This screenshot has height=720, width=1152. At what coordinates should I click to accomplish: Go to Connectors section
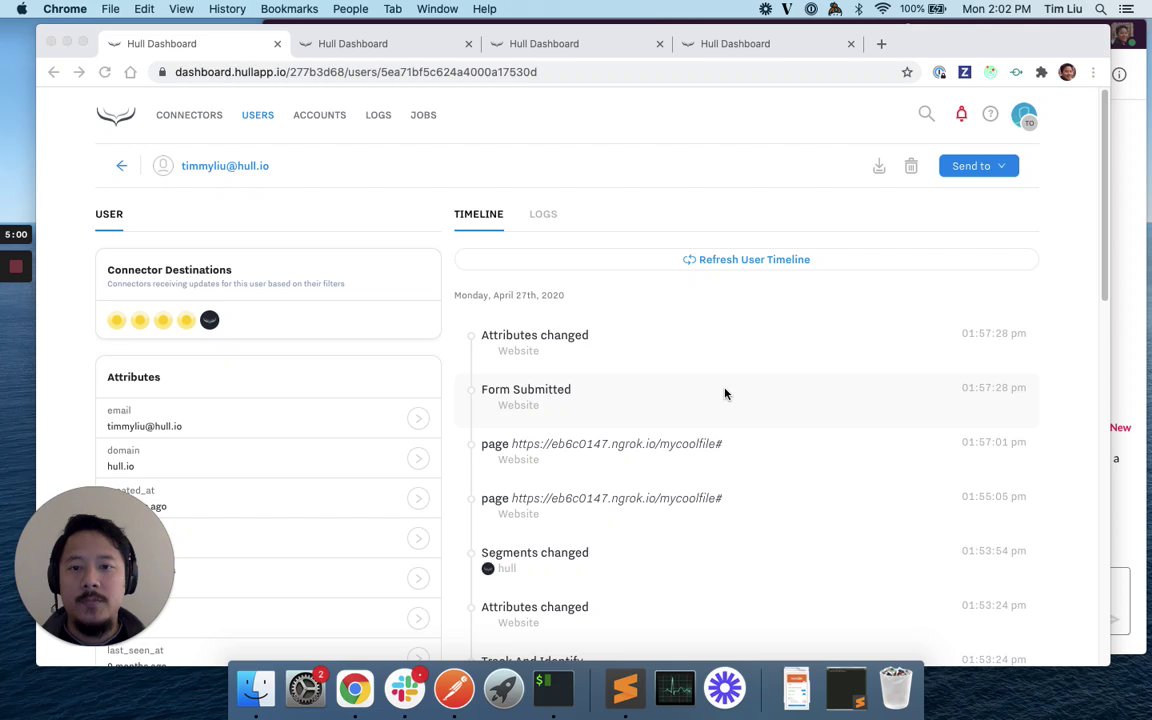pos(189,115)
